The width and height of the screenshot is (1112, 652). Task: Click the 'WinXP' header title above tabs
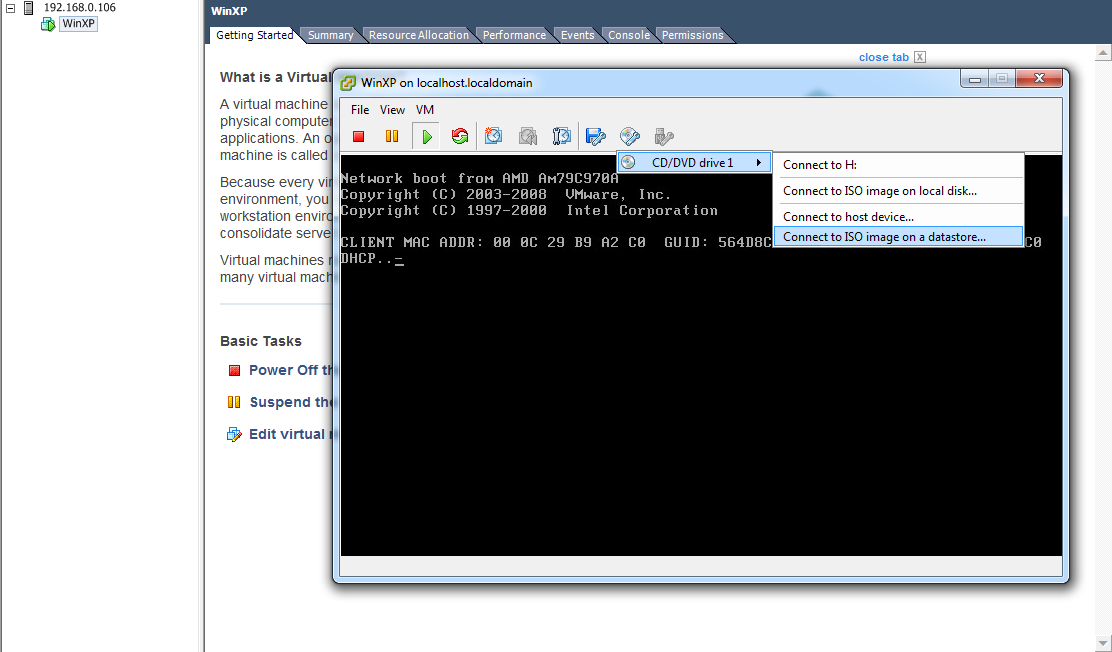click(x=229, y=11)
